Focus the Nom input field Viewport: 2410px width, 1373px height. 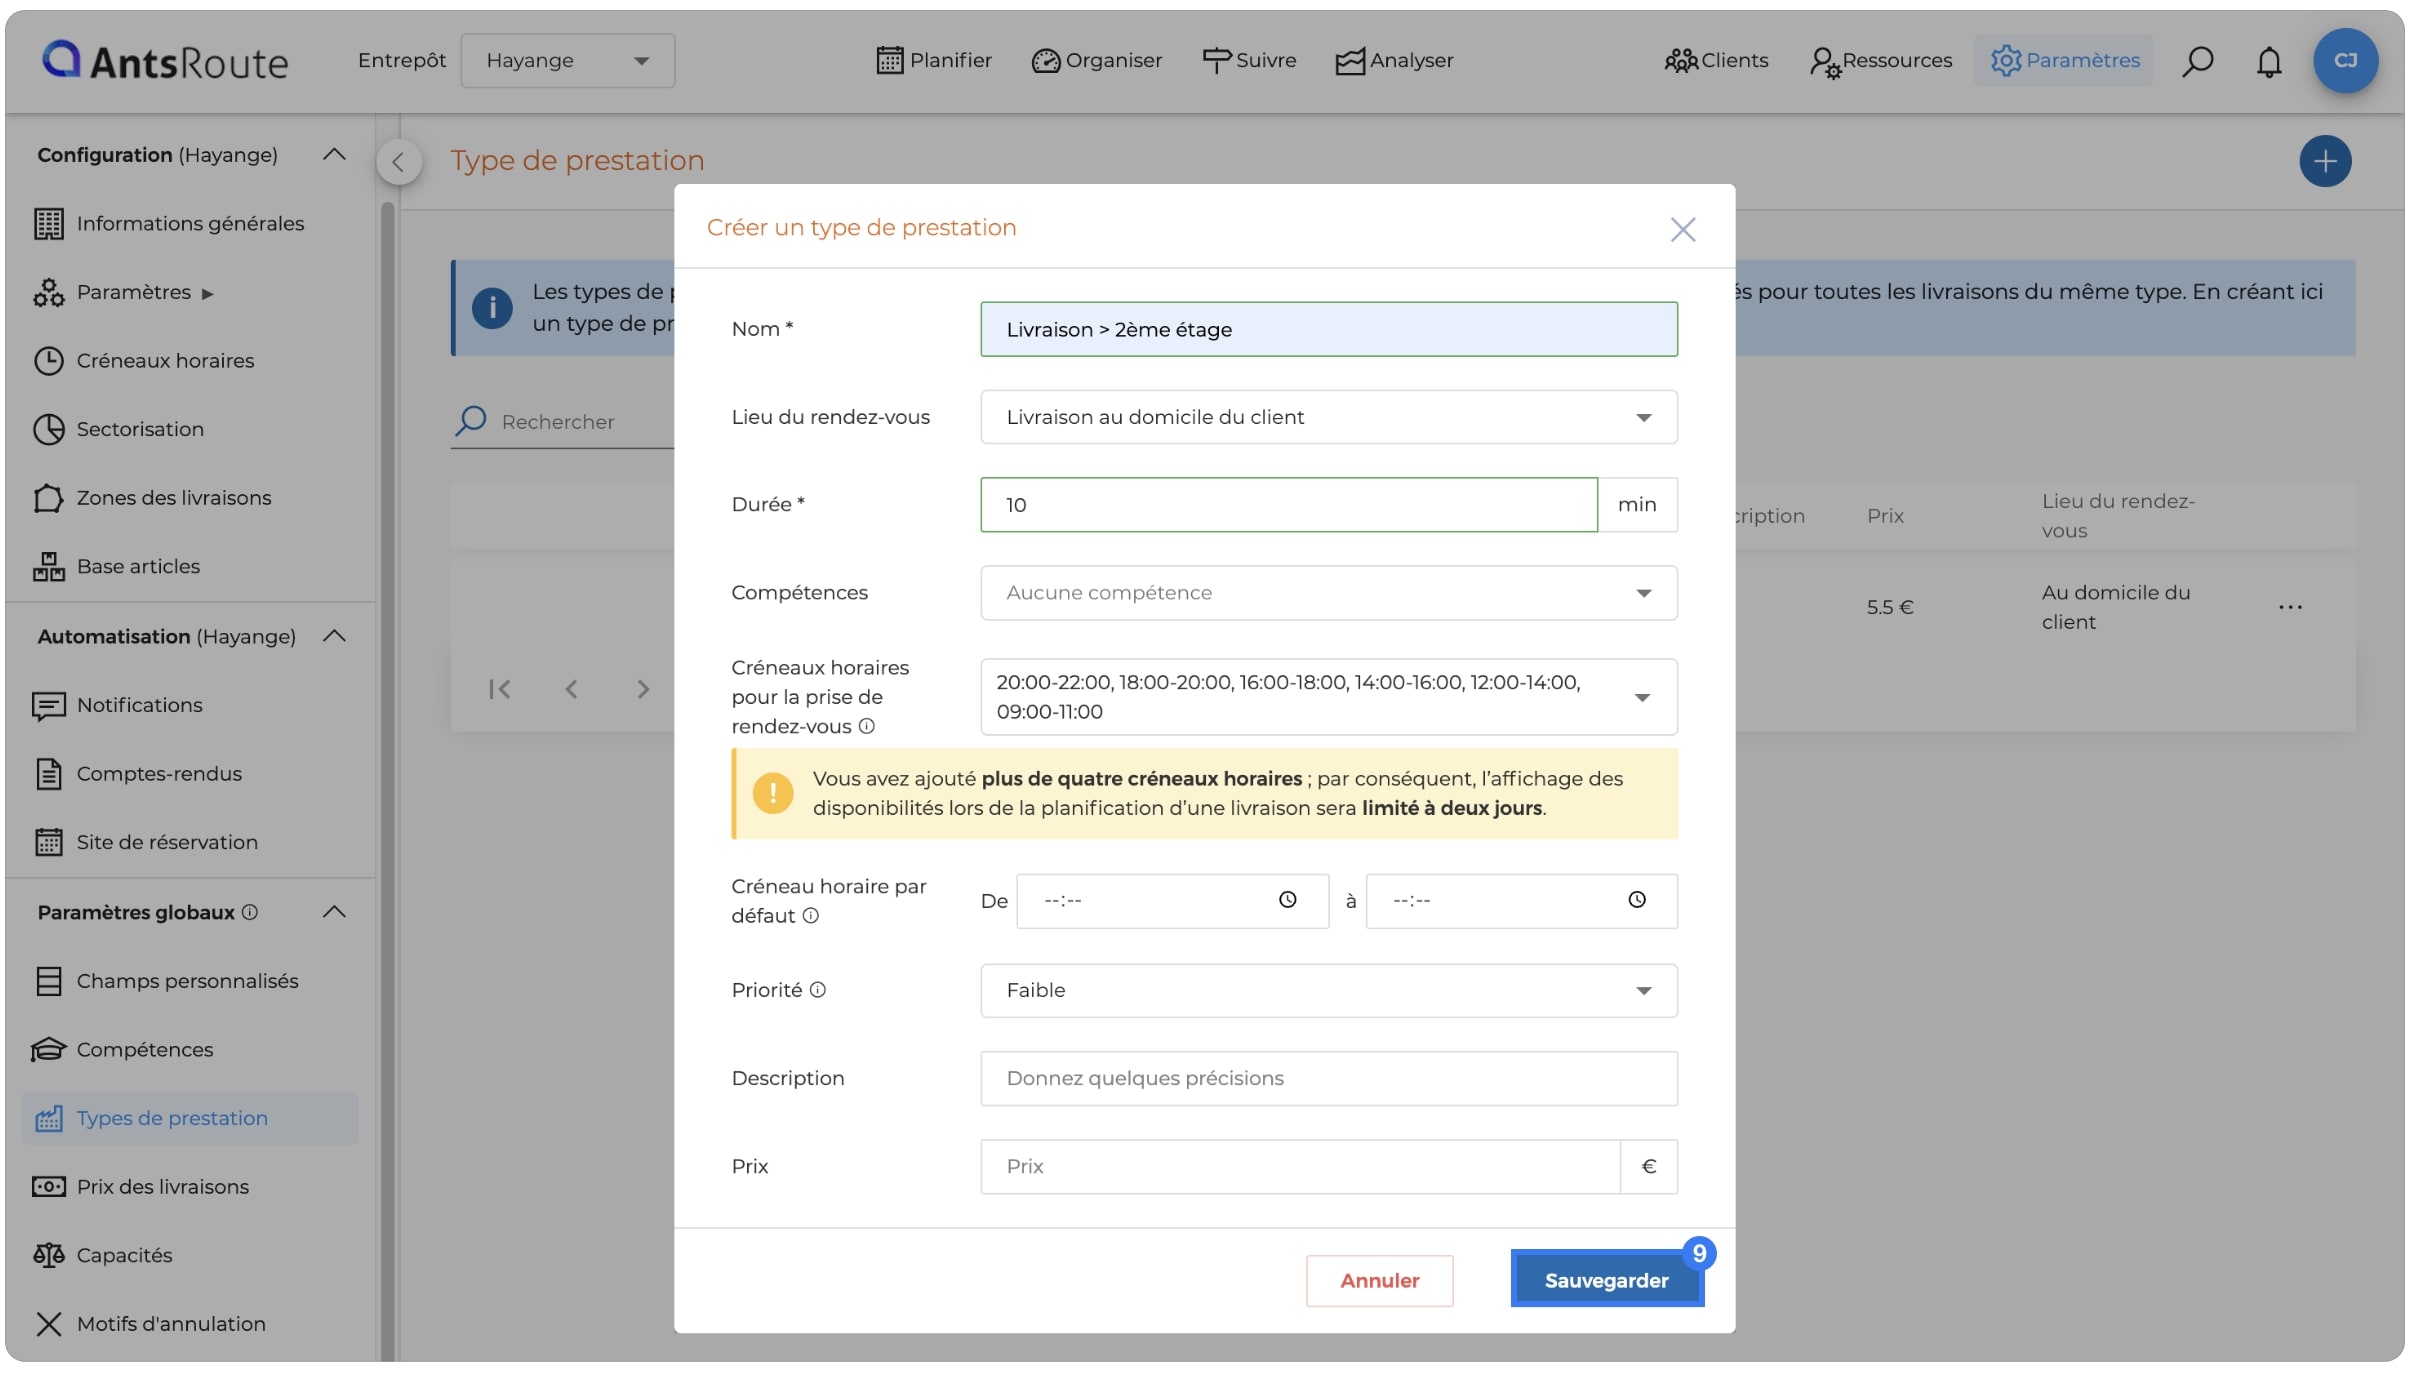[1329, 329]
